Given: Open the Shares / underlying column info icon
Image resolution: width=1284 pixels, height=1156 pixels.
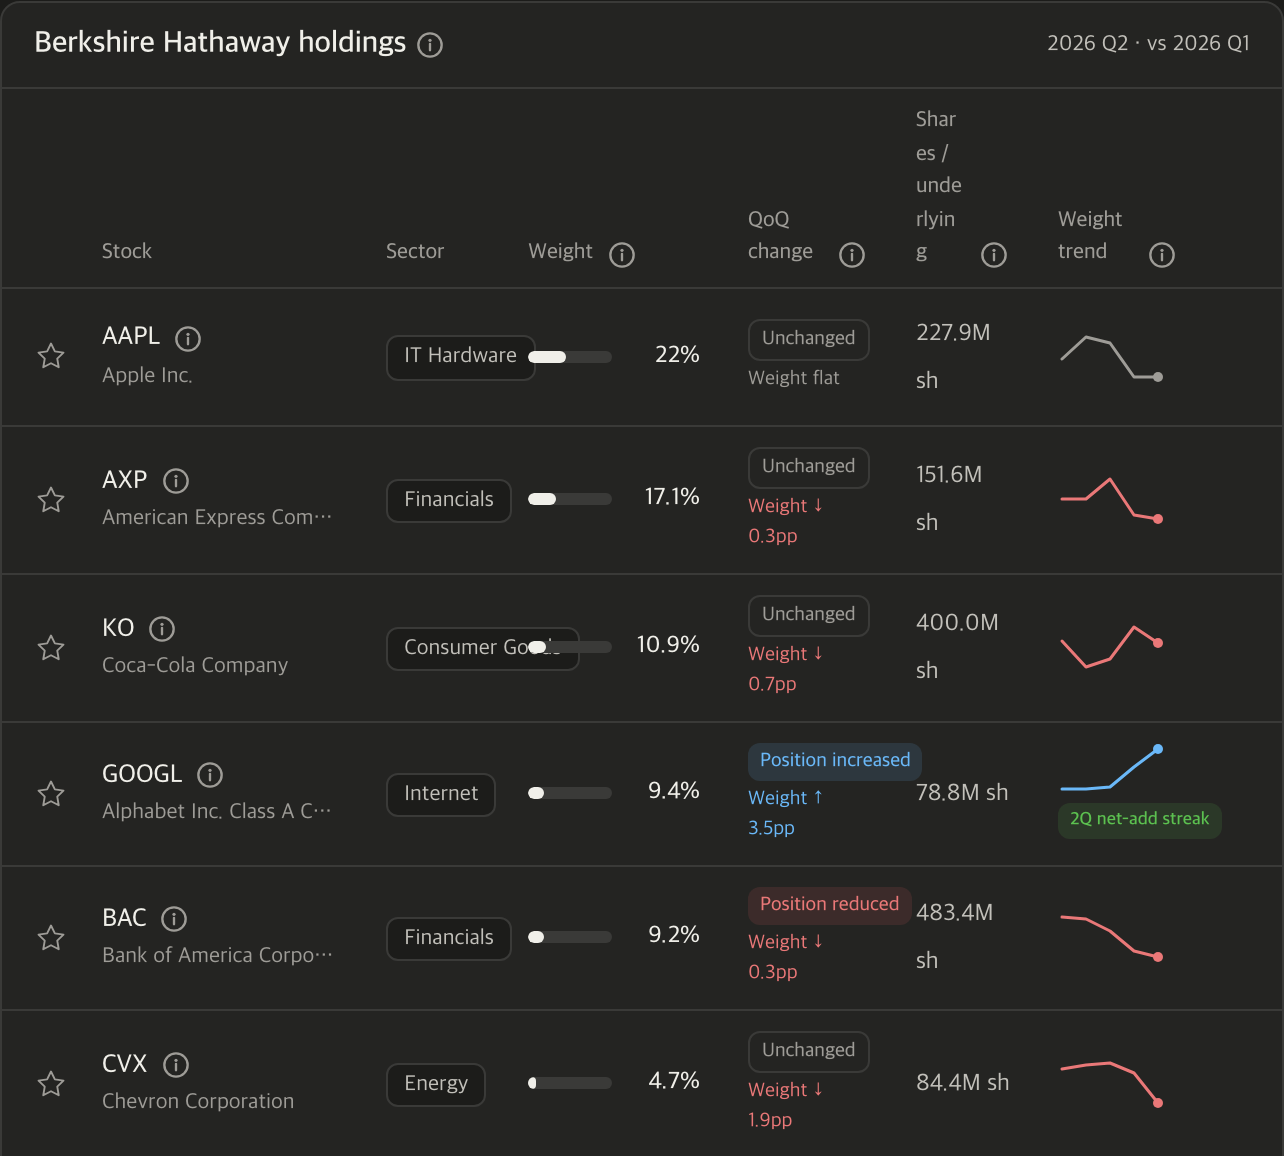Looking at the screenshot, I should coord(994,255).
